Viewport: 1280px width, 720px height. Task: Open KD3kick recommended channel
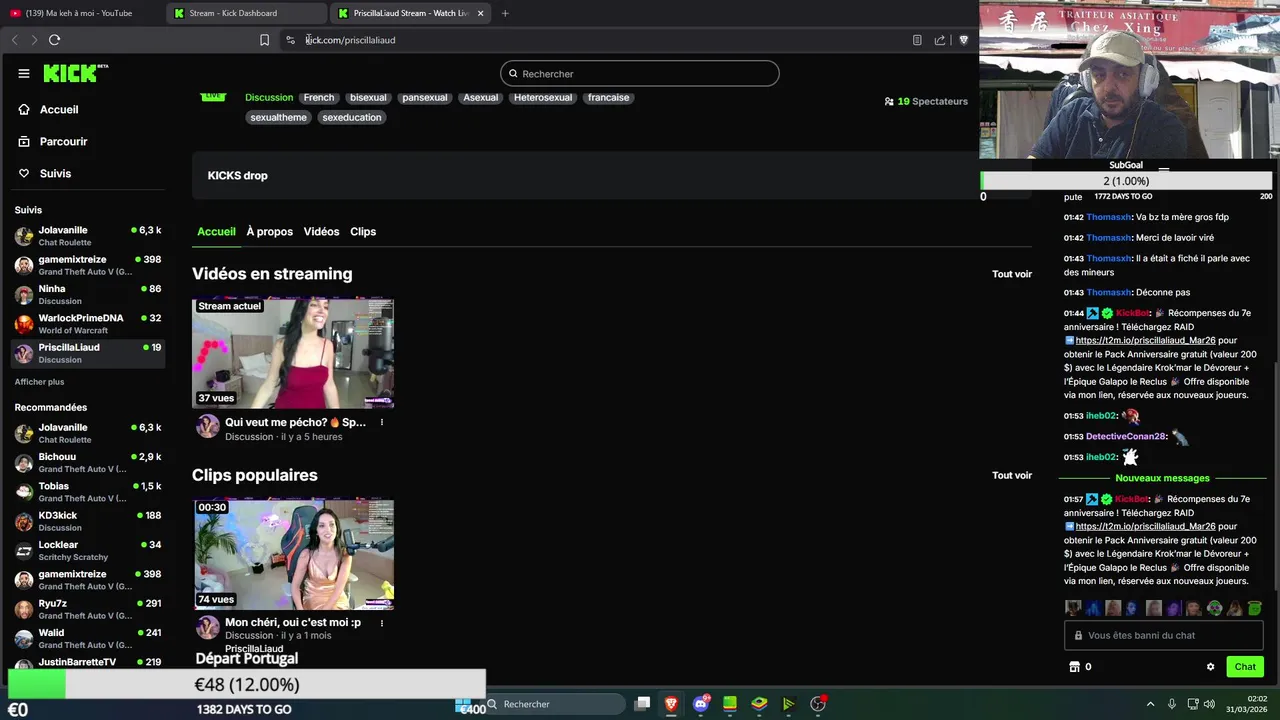(x=88, y=521)
